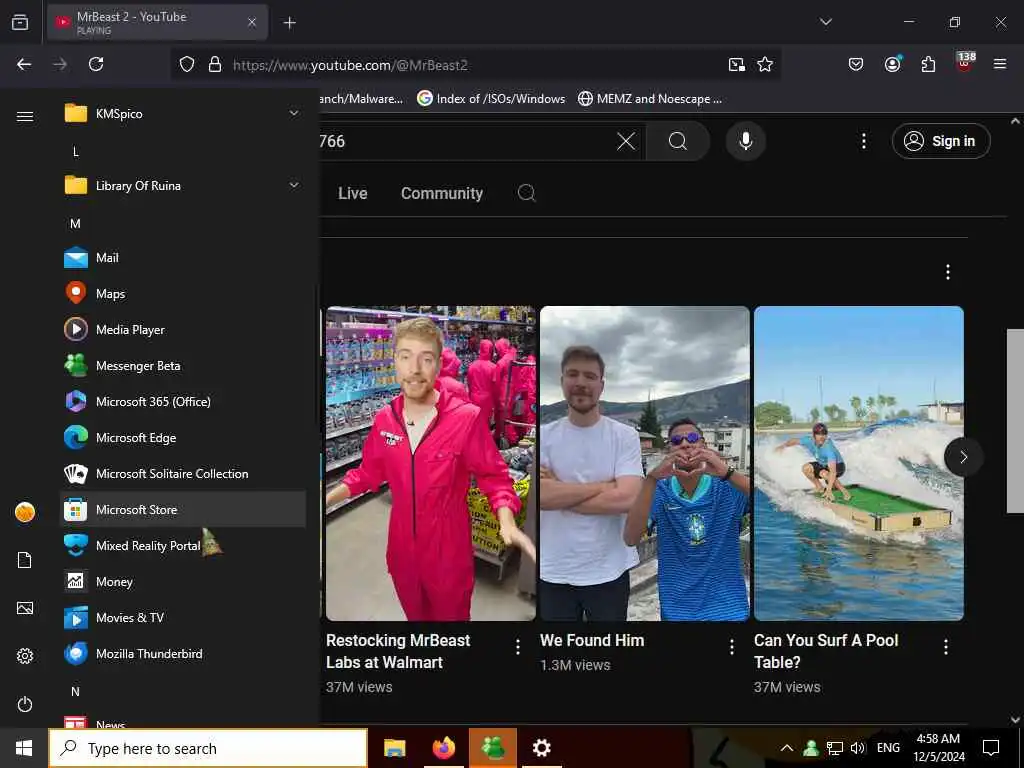Show next shorts with arrow button
This screenshot has width=1024, height=768.
(963, 456)
